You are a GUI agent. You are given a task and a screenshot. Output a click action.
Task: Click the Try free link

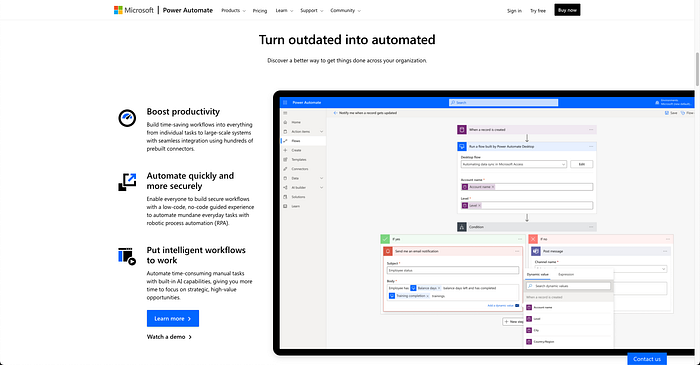tap(538, 11)
